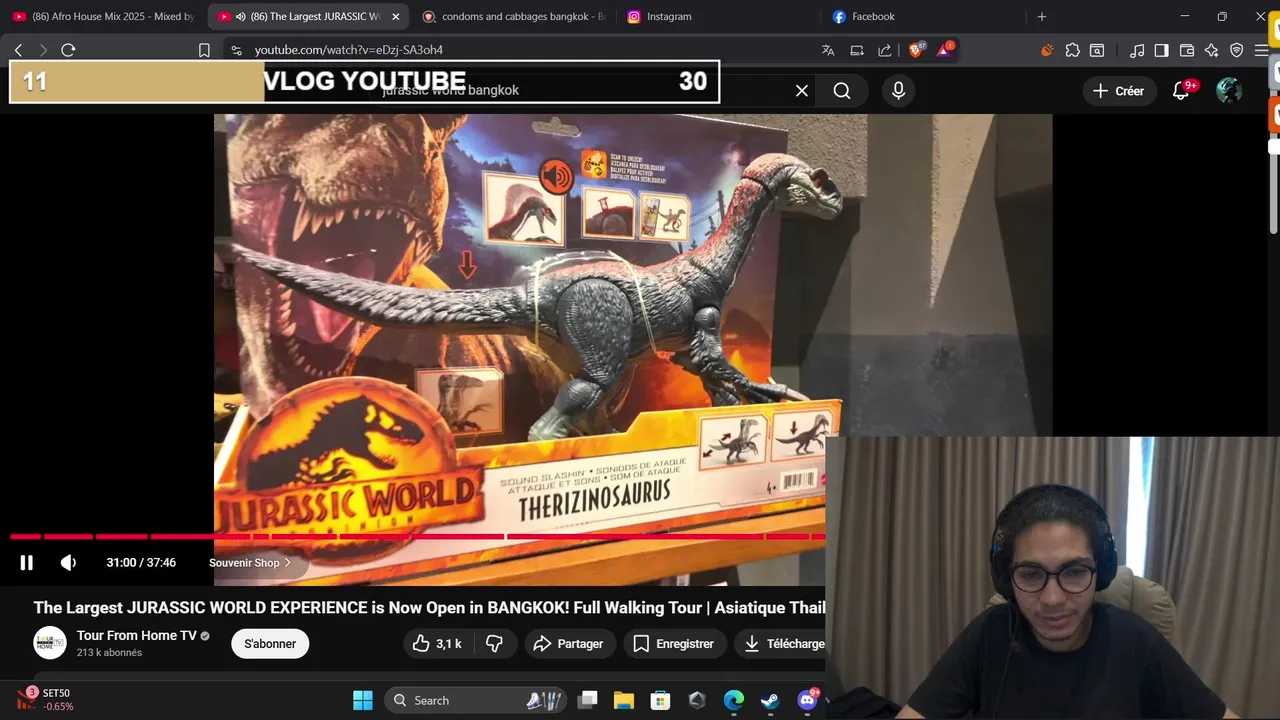Clear the YouTube search box
Screen dimensions: 1280x720
802,91
